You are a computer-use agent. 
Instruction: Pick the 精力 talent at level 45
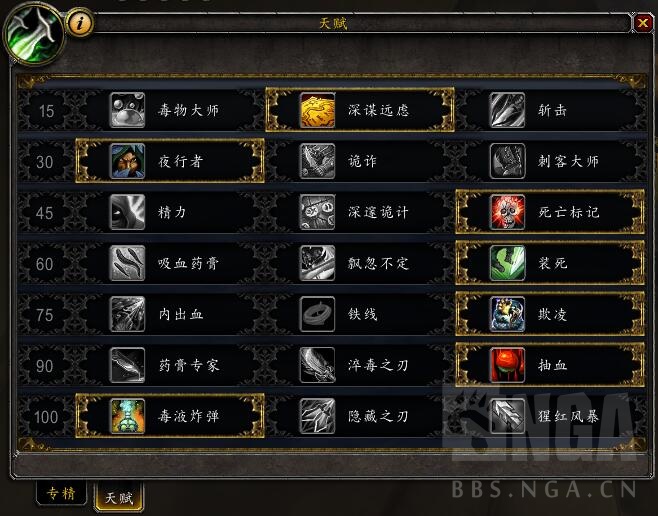click(170, 212)
